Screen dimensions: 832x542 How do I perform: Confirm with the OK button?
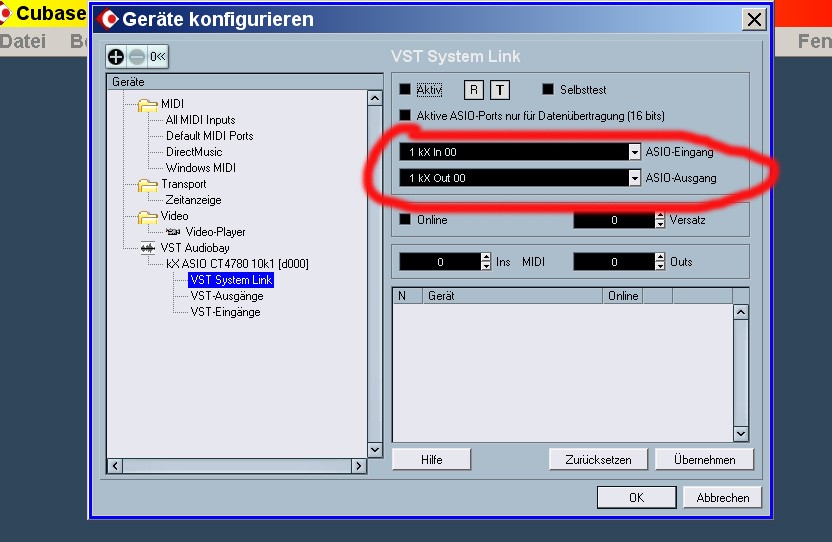[636, 497]
